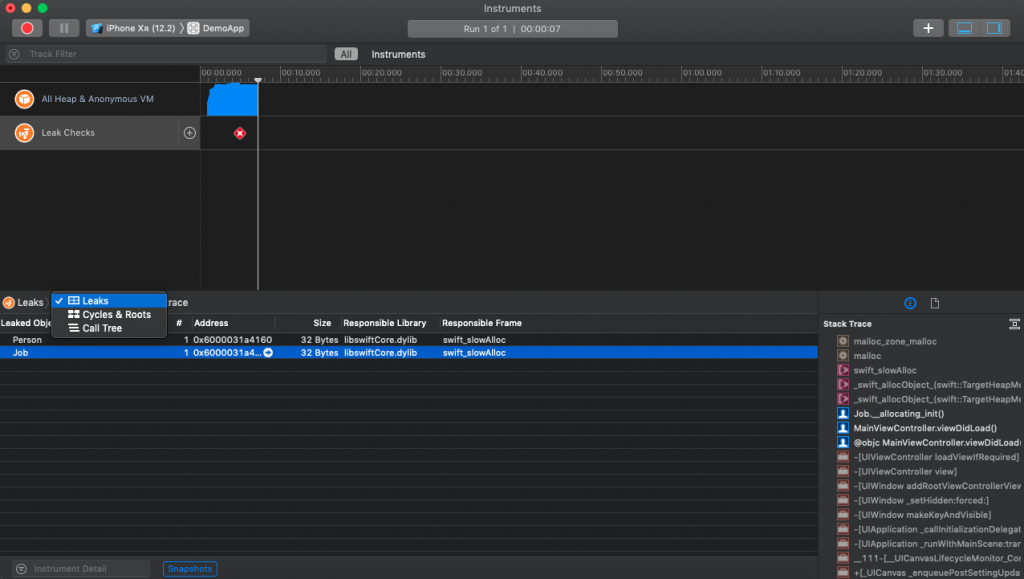1024x579 pixels.
Task: Click the red leak marker on the timeline
Action: coord(240,133)
